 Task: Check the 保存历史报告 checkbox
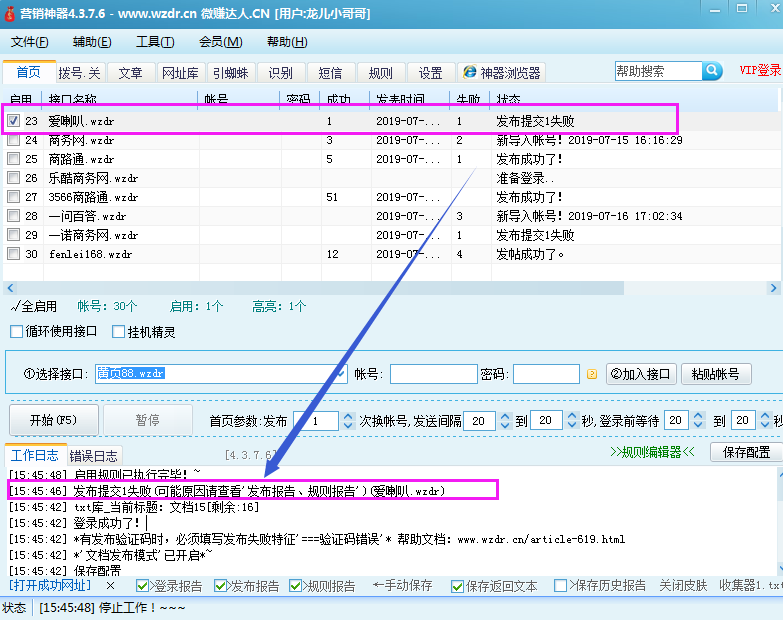click(x=560, y=586)
